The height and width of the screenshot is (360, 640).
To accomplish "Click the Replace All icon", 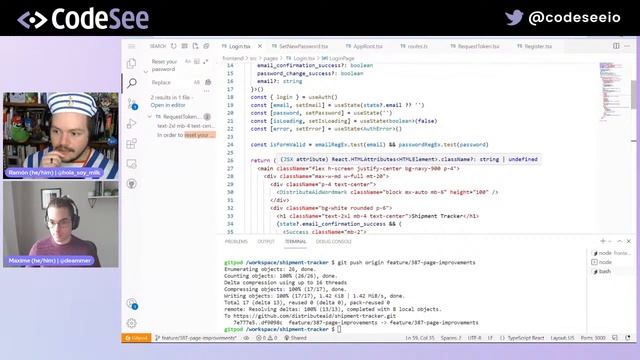I will 208,82.
